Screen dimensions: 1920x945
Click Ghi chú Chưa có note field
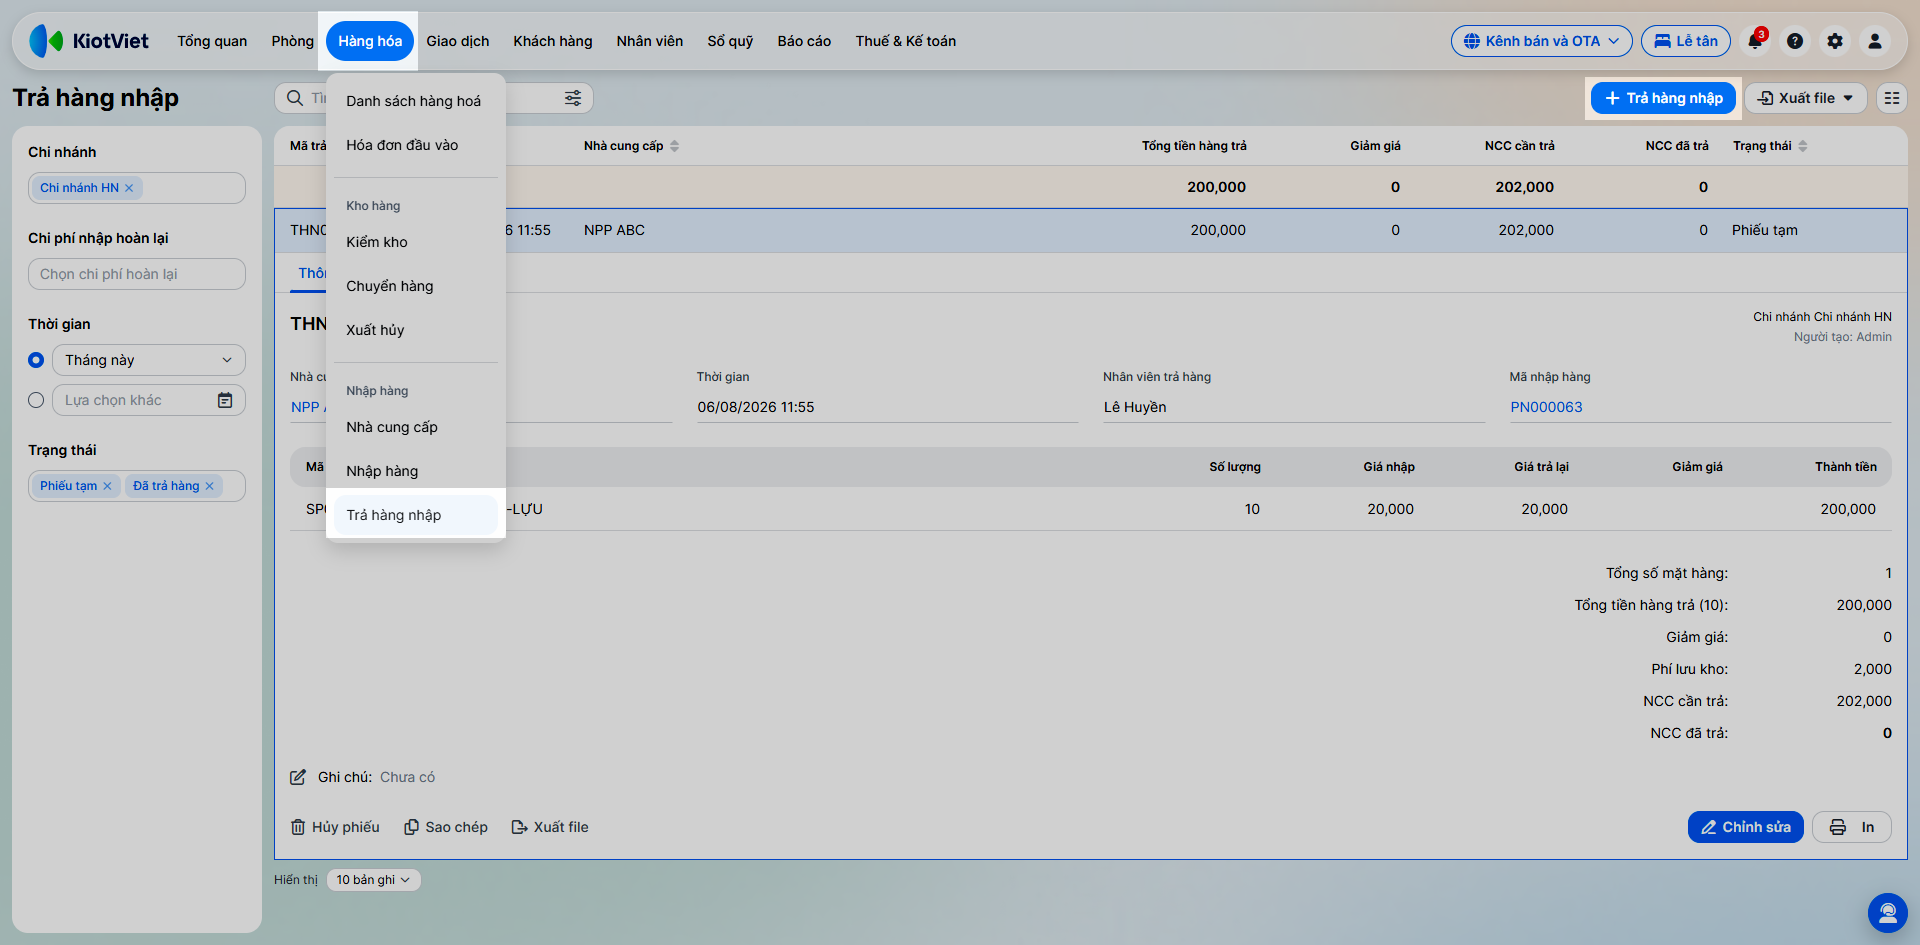point(407,777)
